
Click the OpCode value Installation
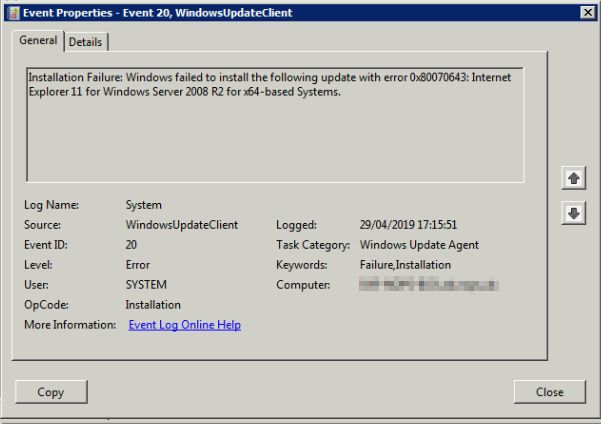(153, 304)
